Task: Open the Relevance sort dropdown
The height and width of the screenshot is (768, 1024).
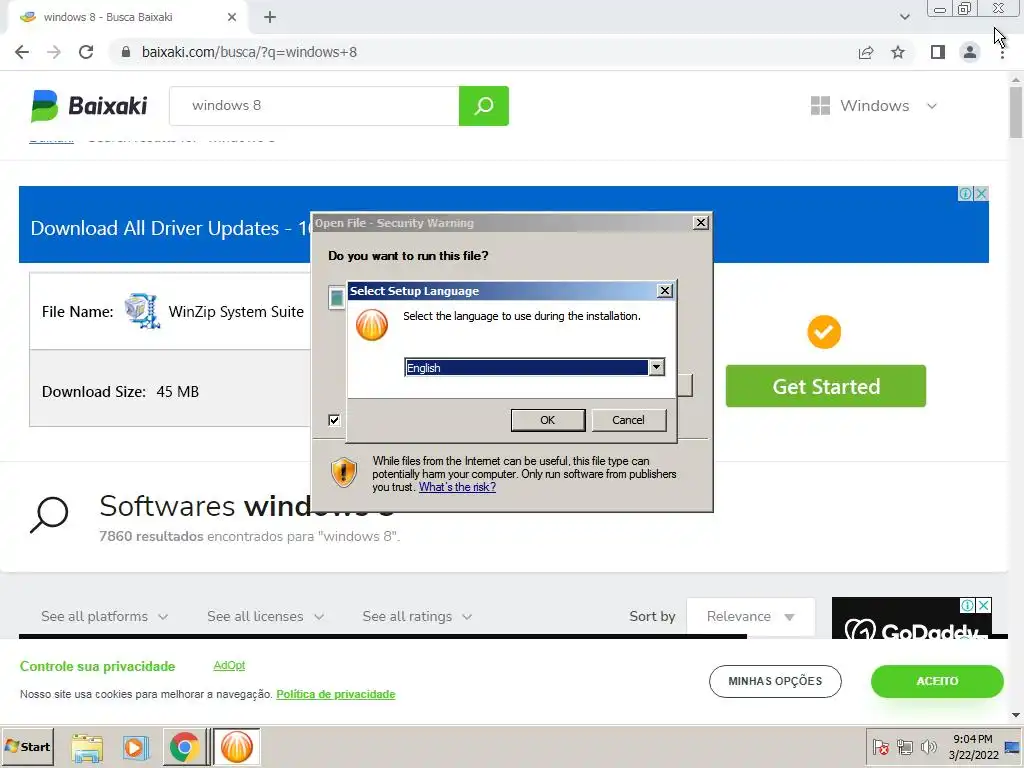Action: pyautogui.click(x=750, y=616)
